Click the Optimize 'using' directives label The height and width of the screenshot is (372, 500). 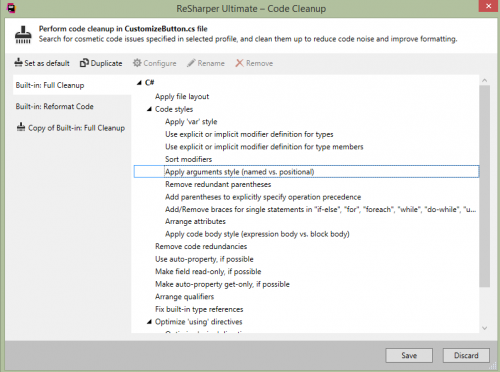click(199, 322)
